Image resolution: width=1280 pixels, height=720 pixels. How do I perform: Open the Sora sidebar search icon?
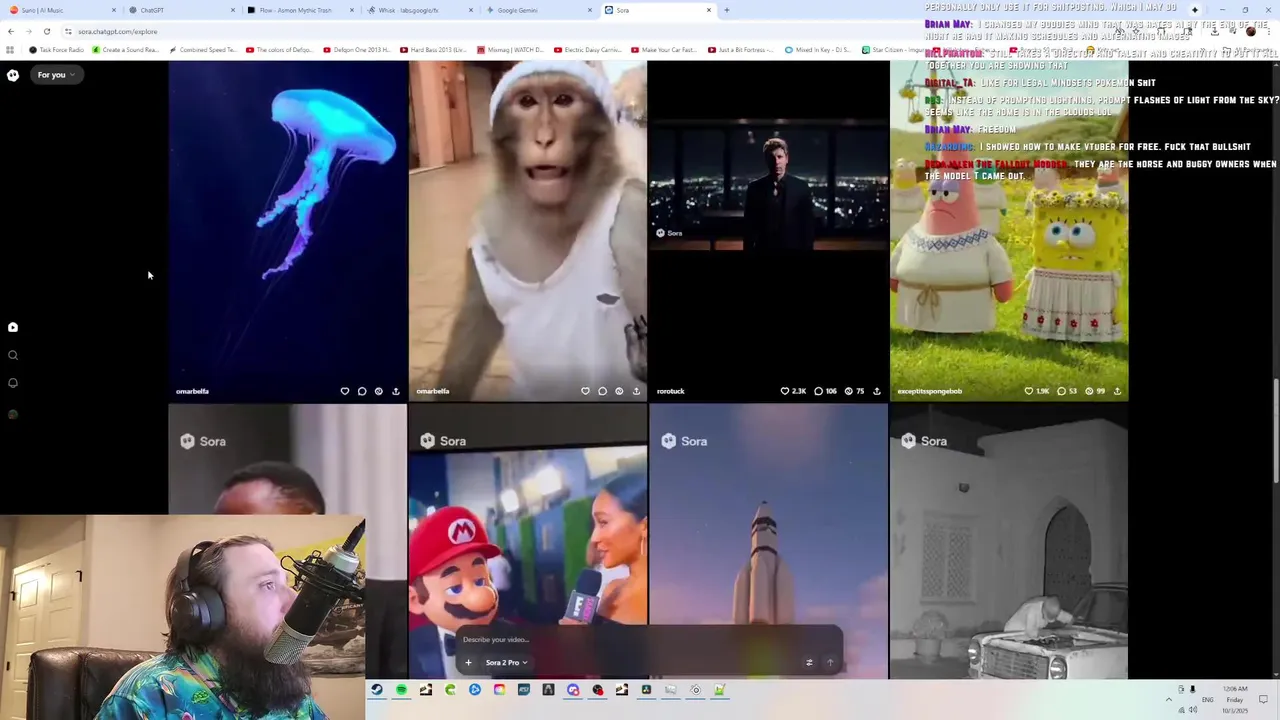pos(13,355)
